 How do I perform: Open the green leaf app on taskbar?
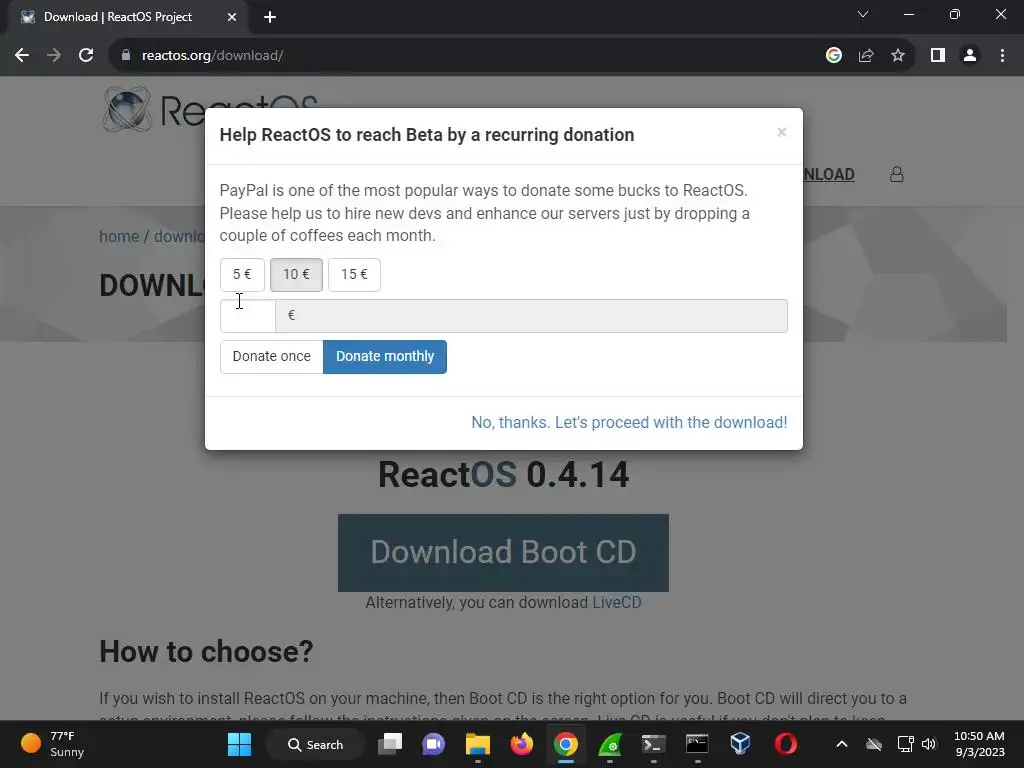coord(609,744)
